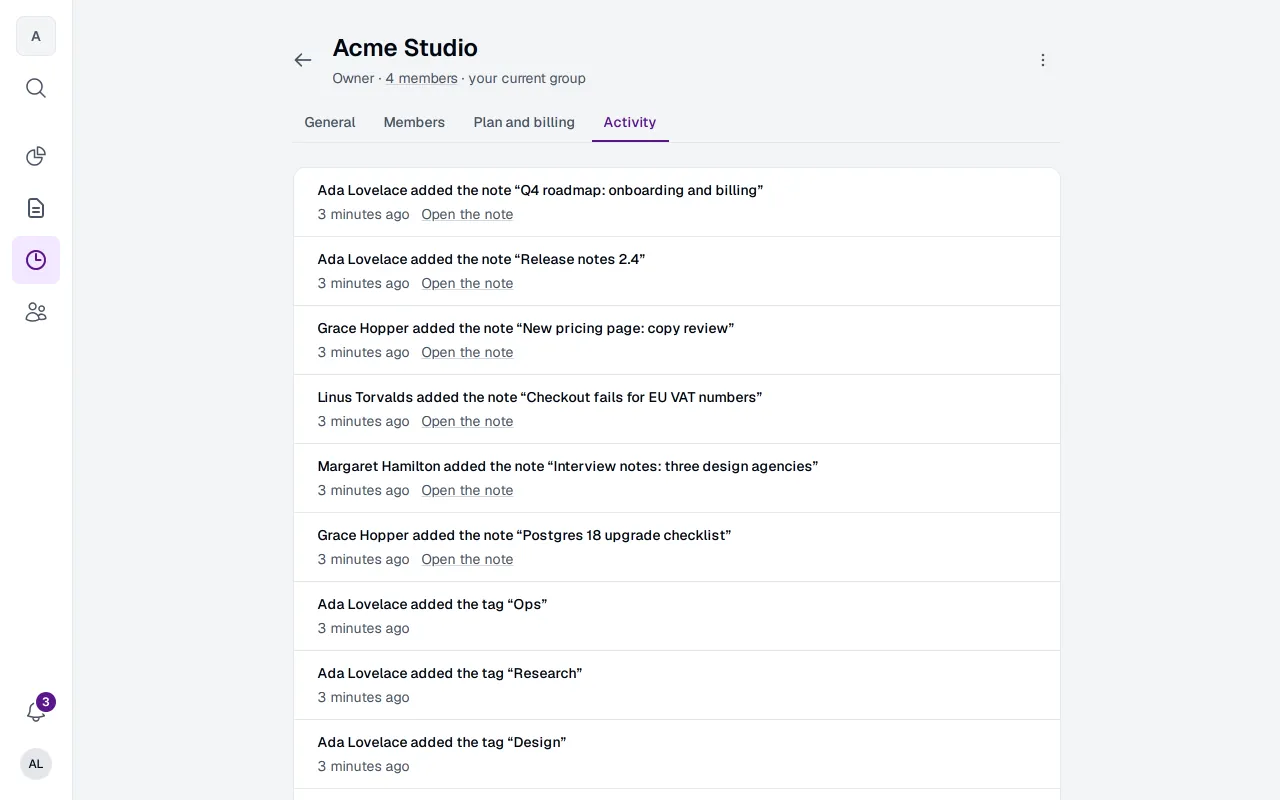Open the note for Release notes 2.4
The width and height of the screenshot is (1280, 800).
pos(467,283)
